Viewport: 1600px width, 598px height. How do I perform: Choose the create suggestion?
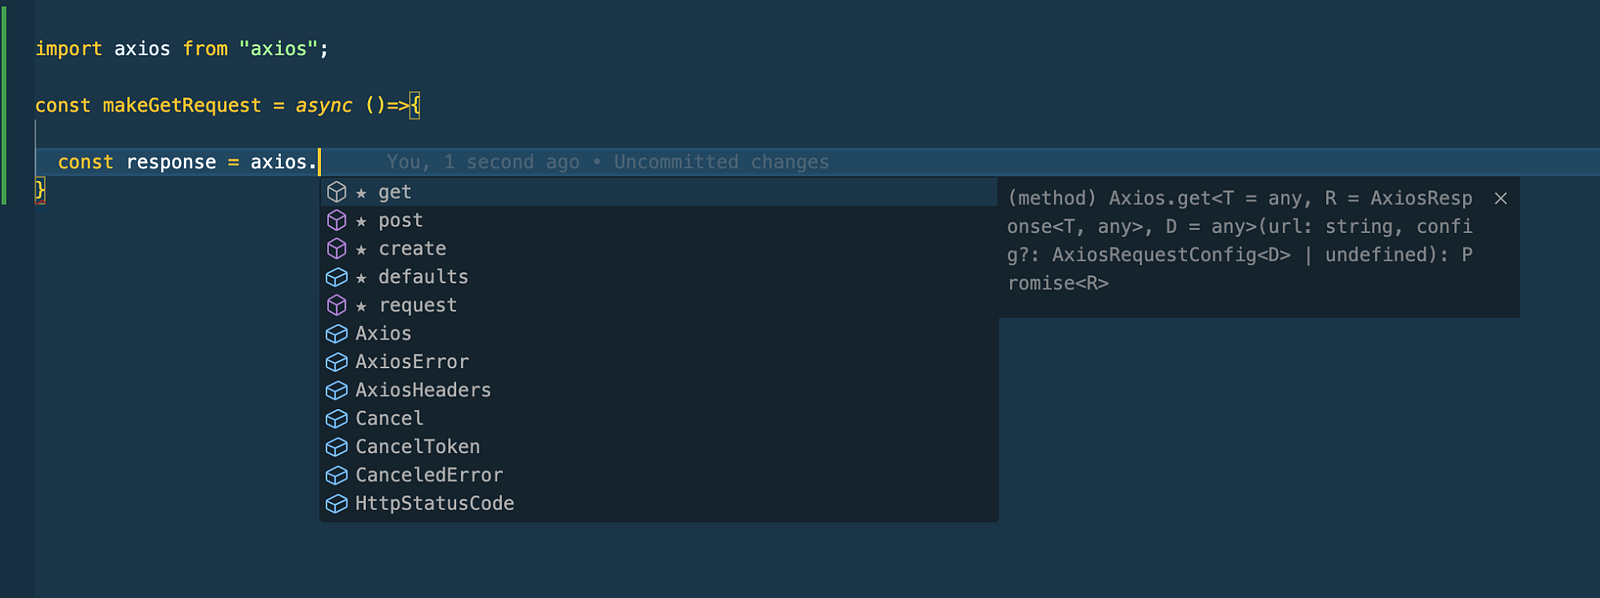pos(658,248)
